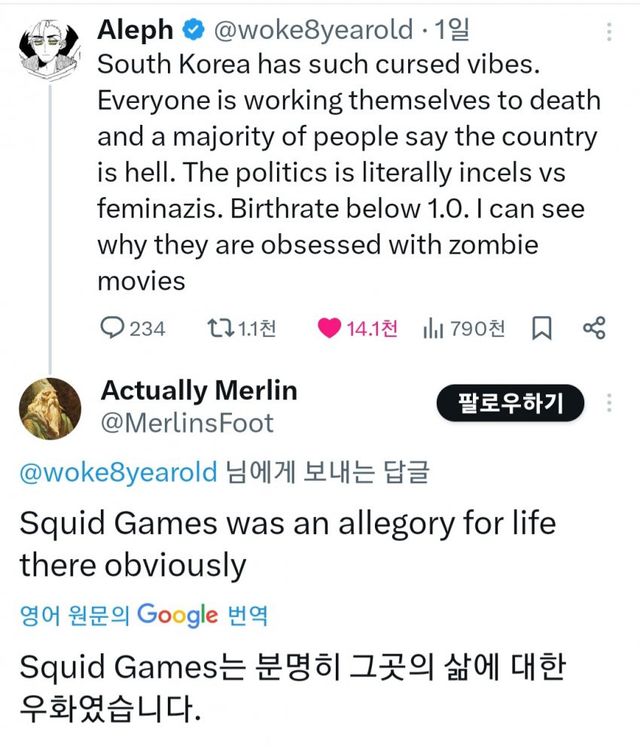
Task: Click the 영어 원문의 Google 번역 link
Action: pos(143,615)
